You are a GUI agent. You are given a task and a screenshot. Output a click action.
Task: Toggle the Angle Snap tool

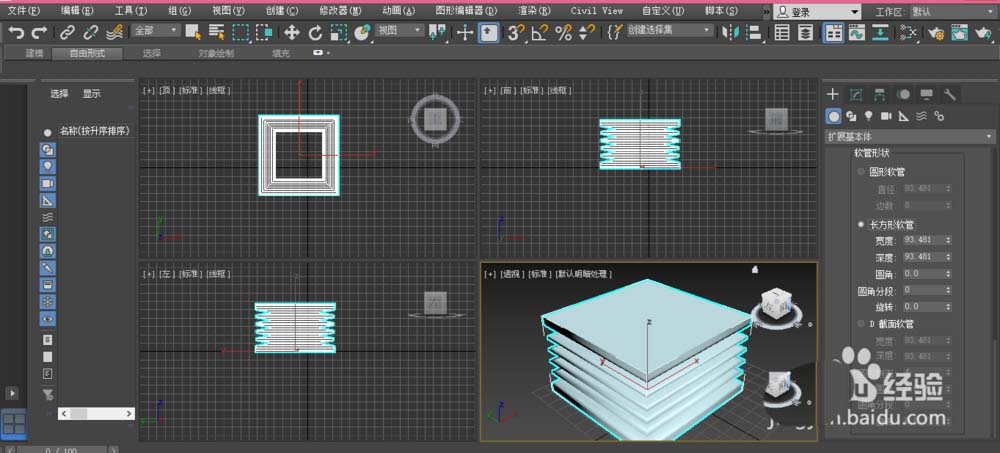540,32
